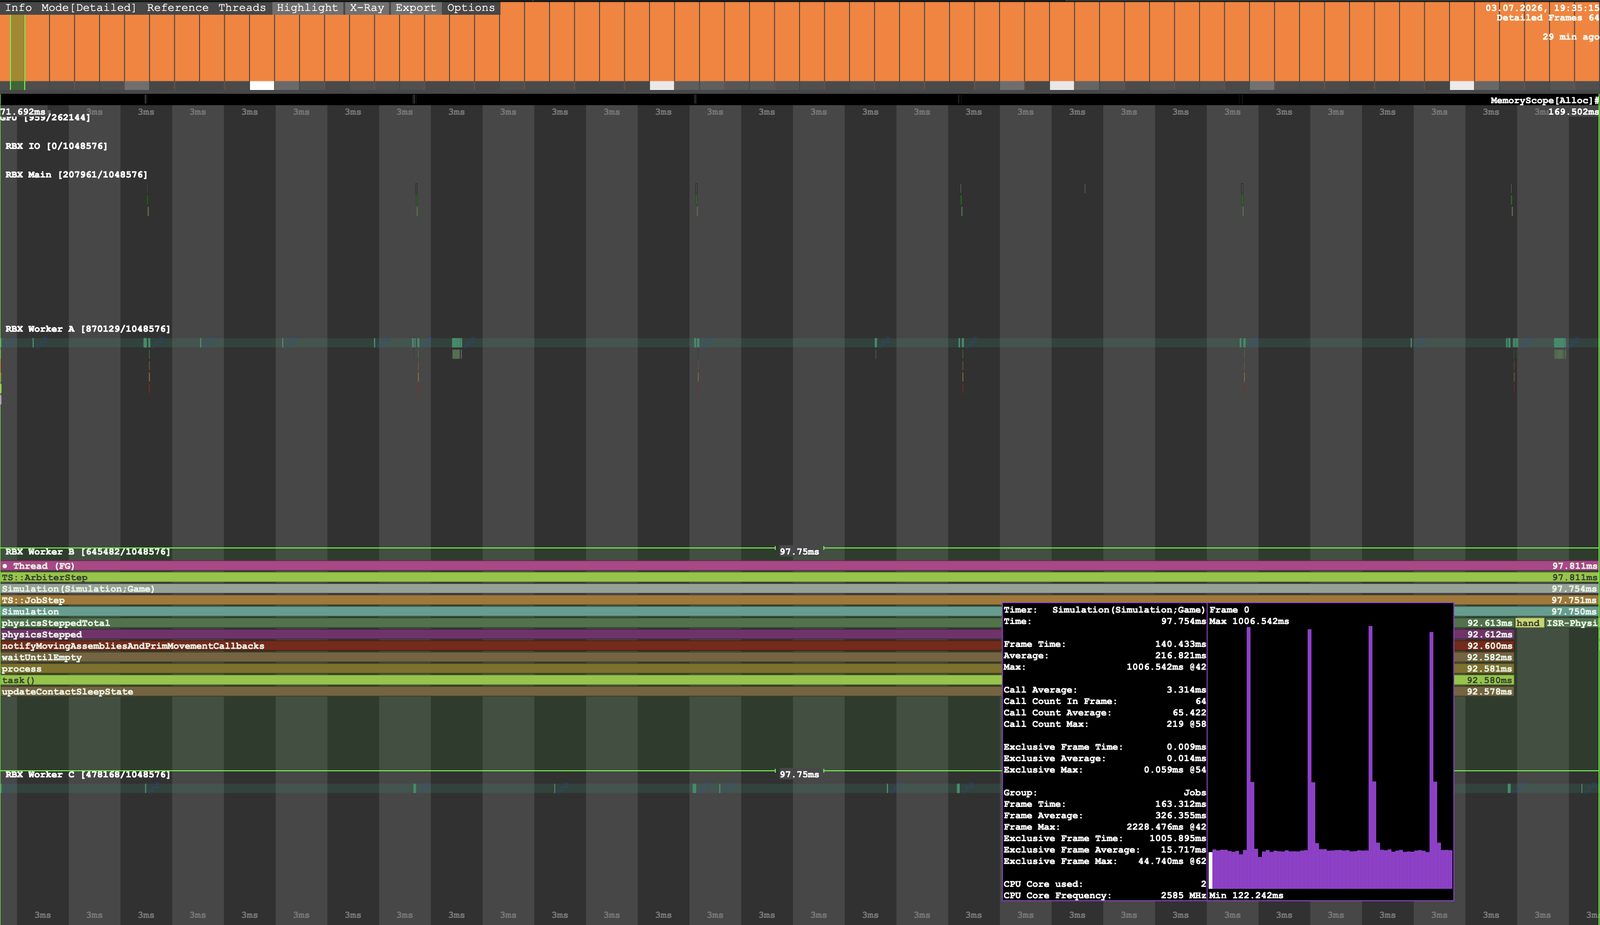Click the Frame Time 140.433ms value
Screen dimensions: 1600x925
click(x=1180, y=645)
